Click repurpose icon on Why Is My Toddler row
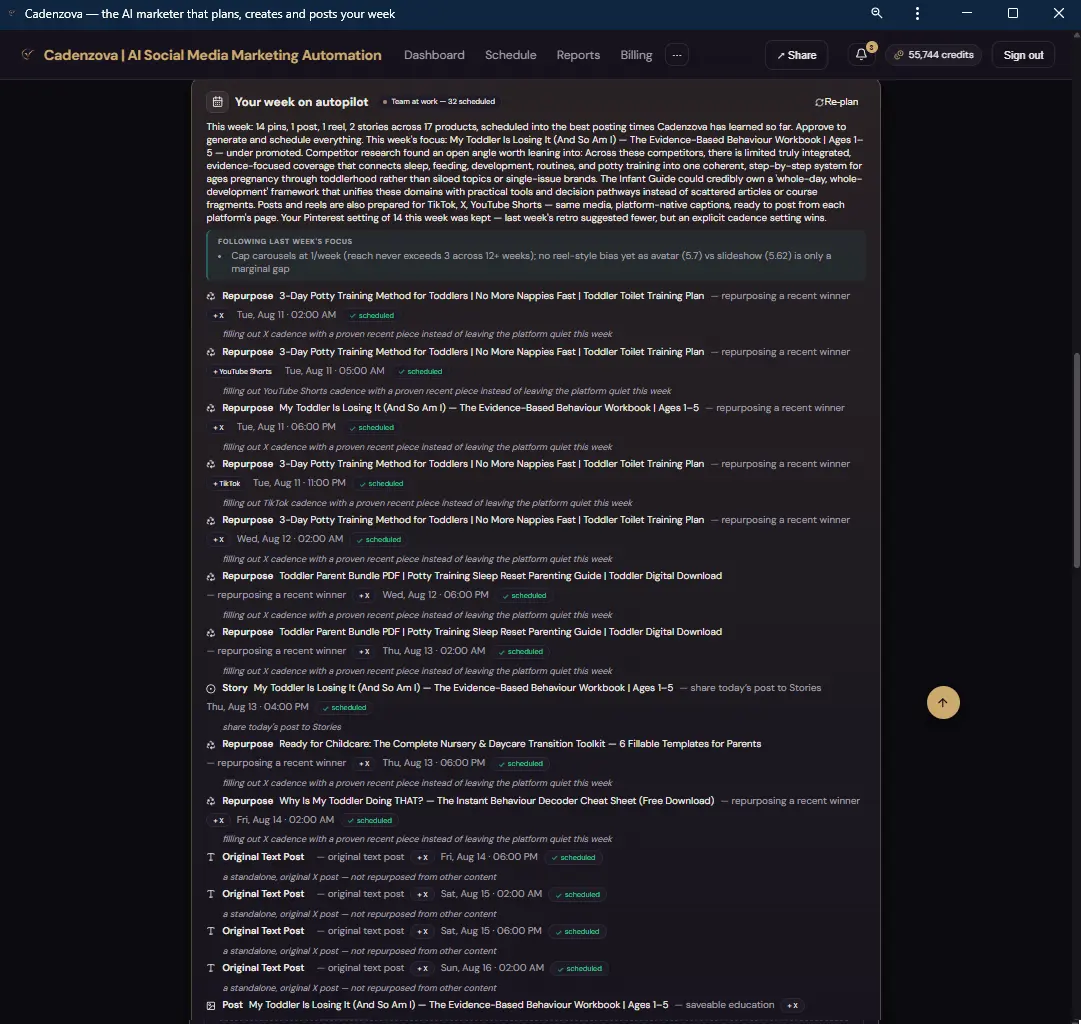Image resolution: width=1081 pixels, height=1024 pixels. click(x=211, y=801)
